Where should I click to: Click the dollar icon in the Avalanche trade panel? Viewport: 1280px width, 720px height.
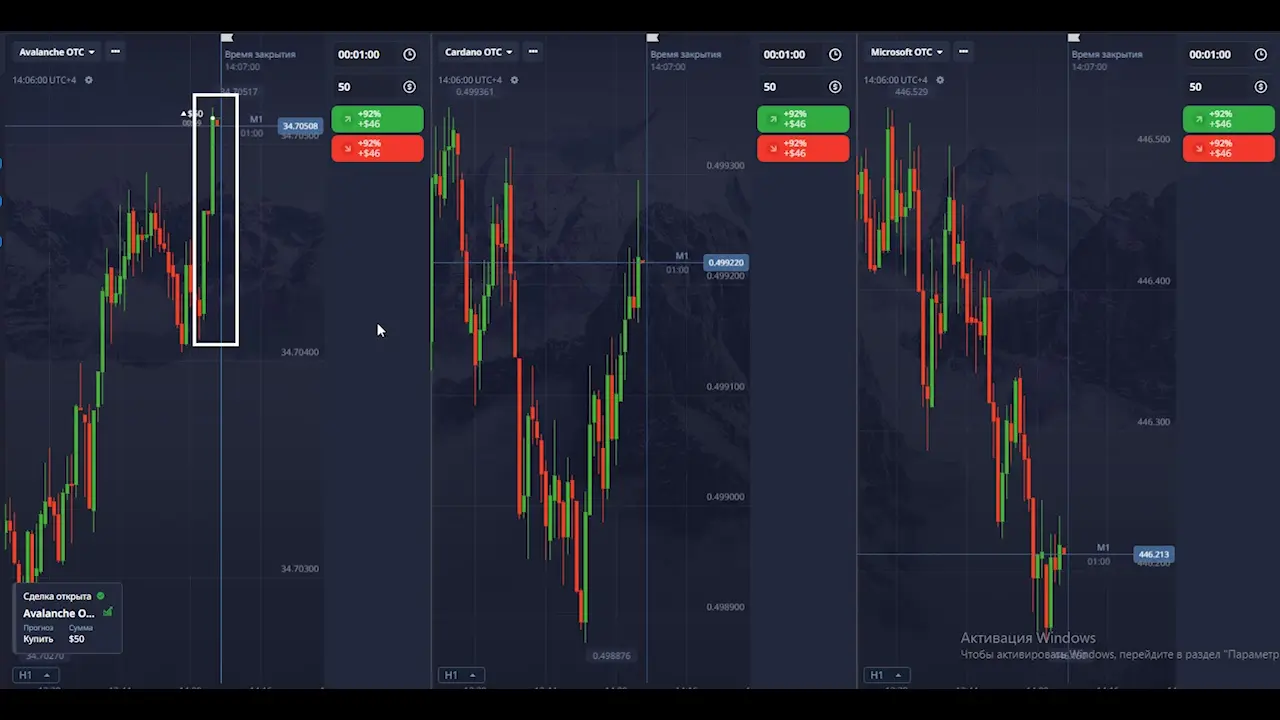tap(409, 87)
